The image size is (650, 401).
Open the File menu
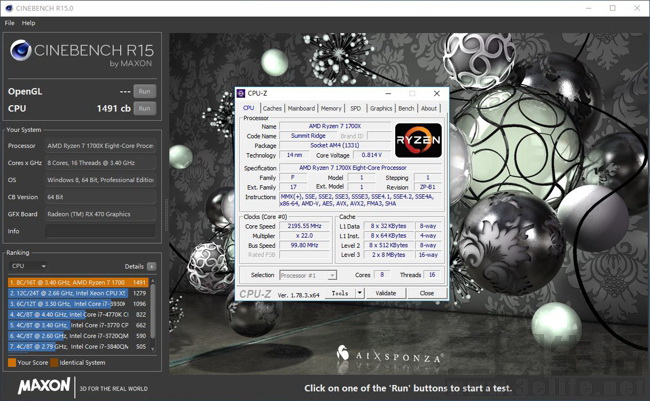(9, 23)
